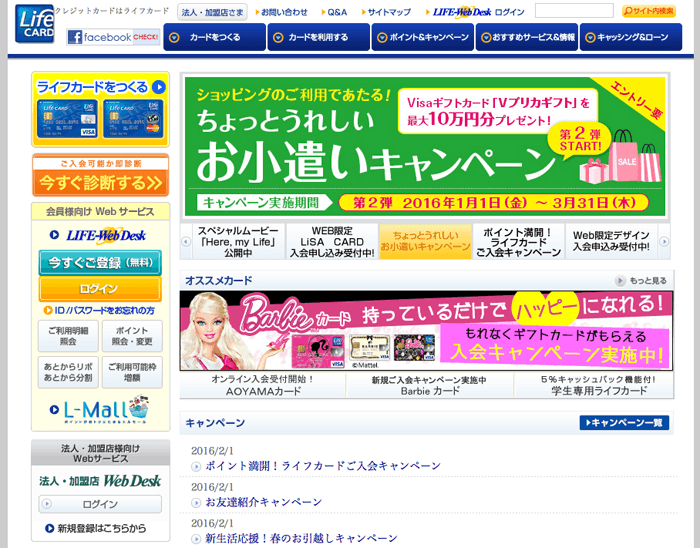Select ちょっとうれしいお小遣いキャンペーン tab
This screenshot has width=700, height=548.
[425, 241]
